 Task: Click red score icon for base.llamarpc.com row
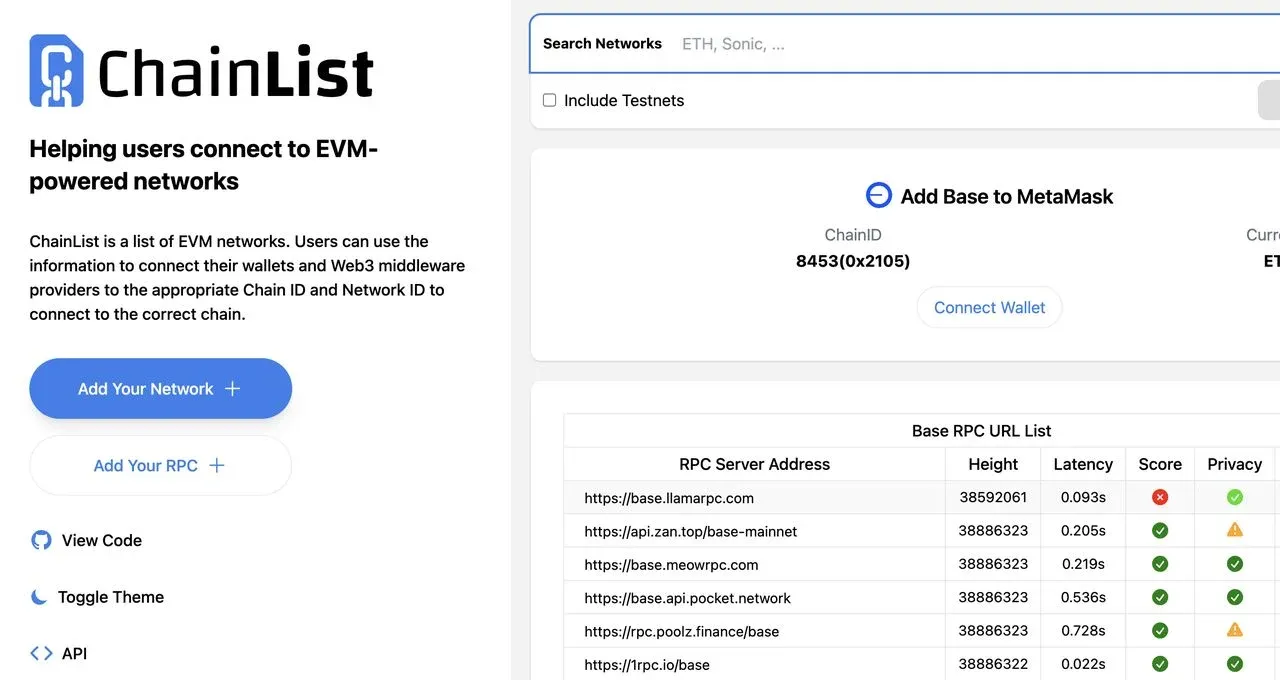coord(1159,496)
